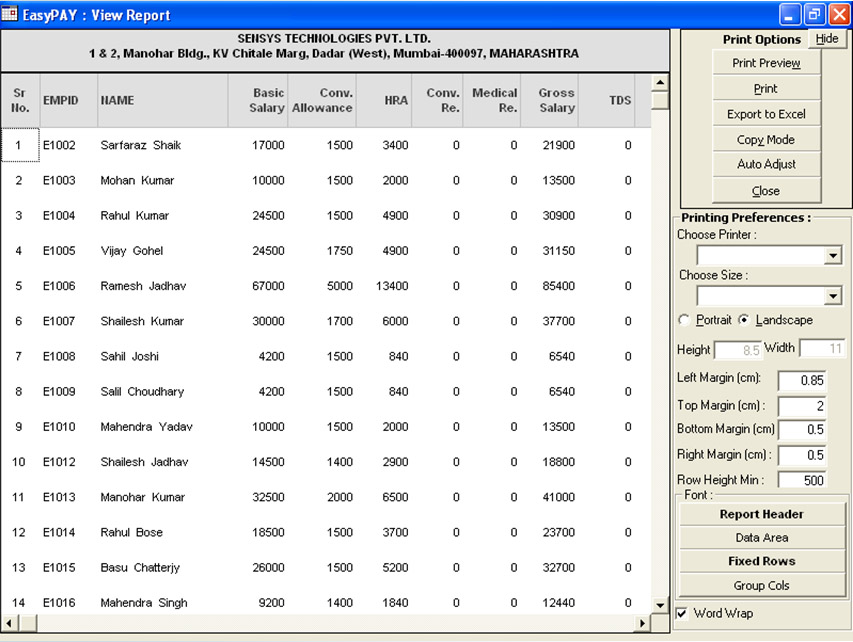Select employee ID E1008
Screen dimensions: 853x642
point(59,356)
